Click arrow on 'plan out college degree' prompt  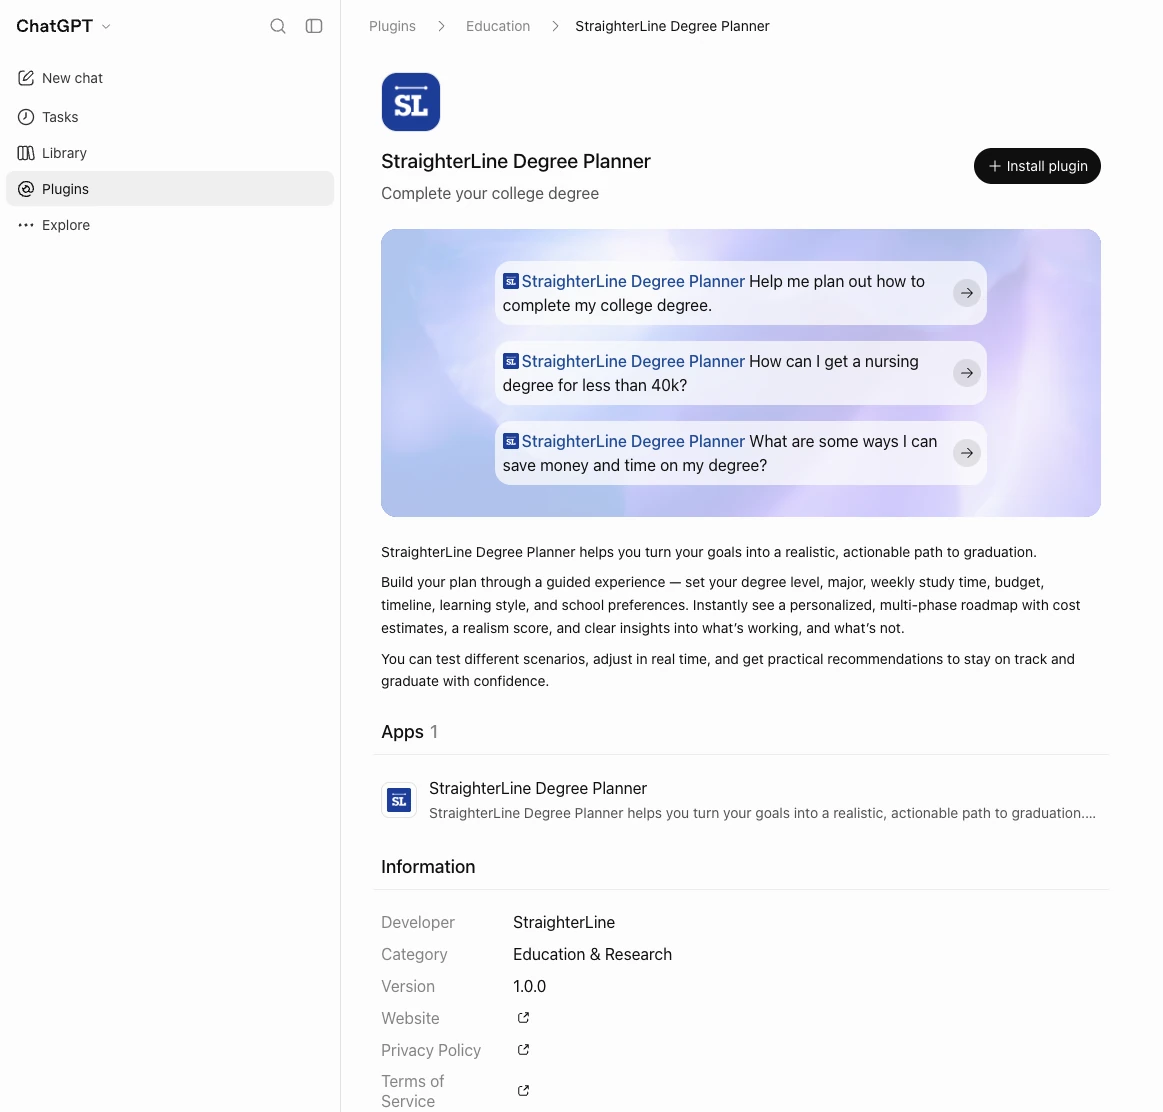pos(966,293)
